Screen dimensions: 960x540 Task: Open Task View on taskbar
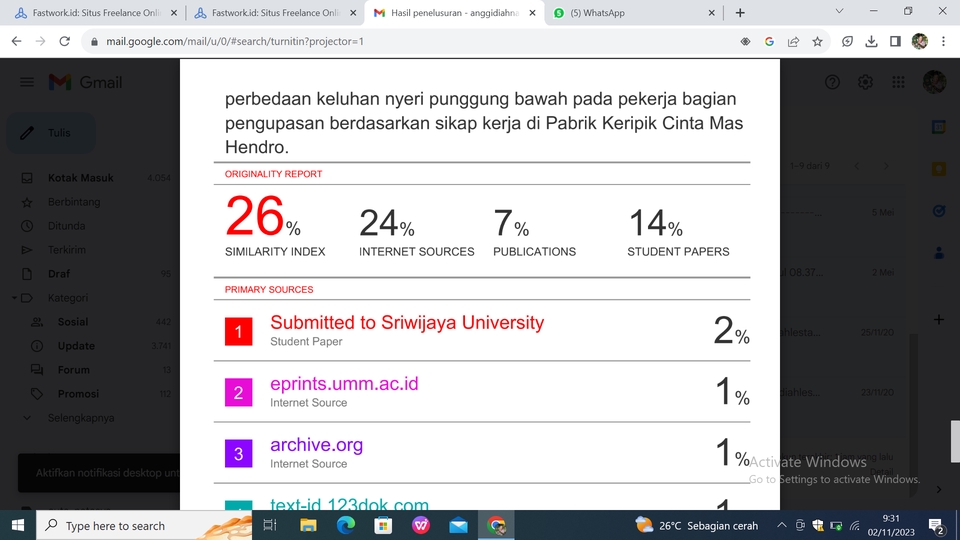pos(270,525)
